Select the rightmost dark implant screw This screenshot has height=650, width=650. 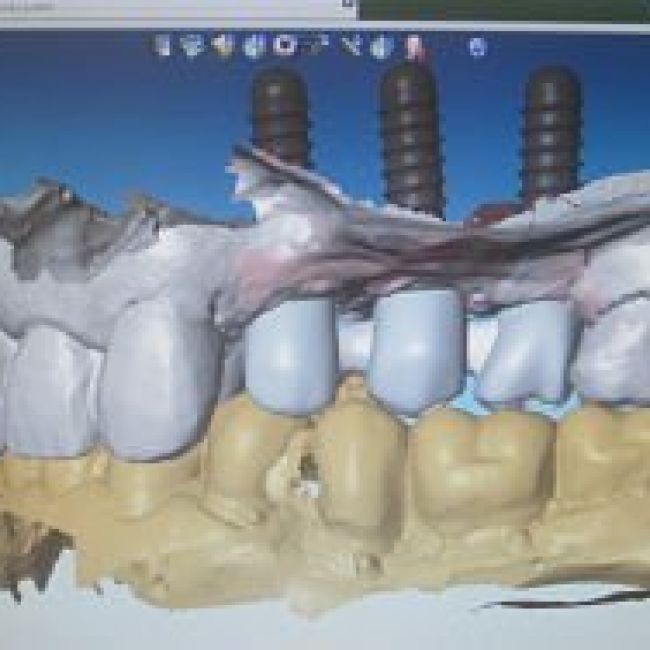[551, 133]
